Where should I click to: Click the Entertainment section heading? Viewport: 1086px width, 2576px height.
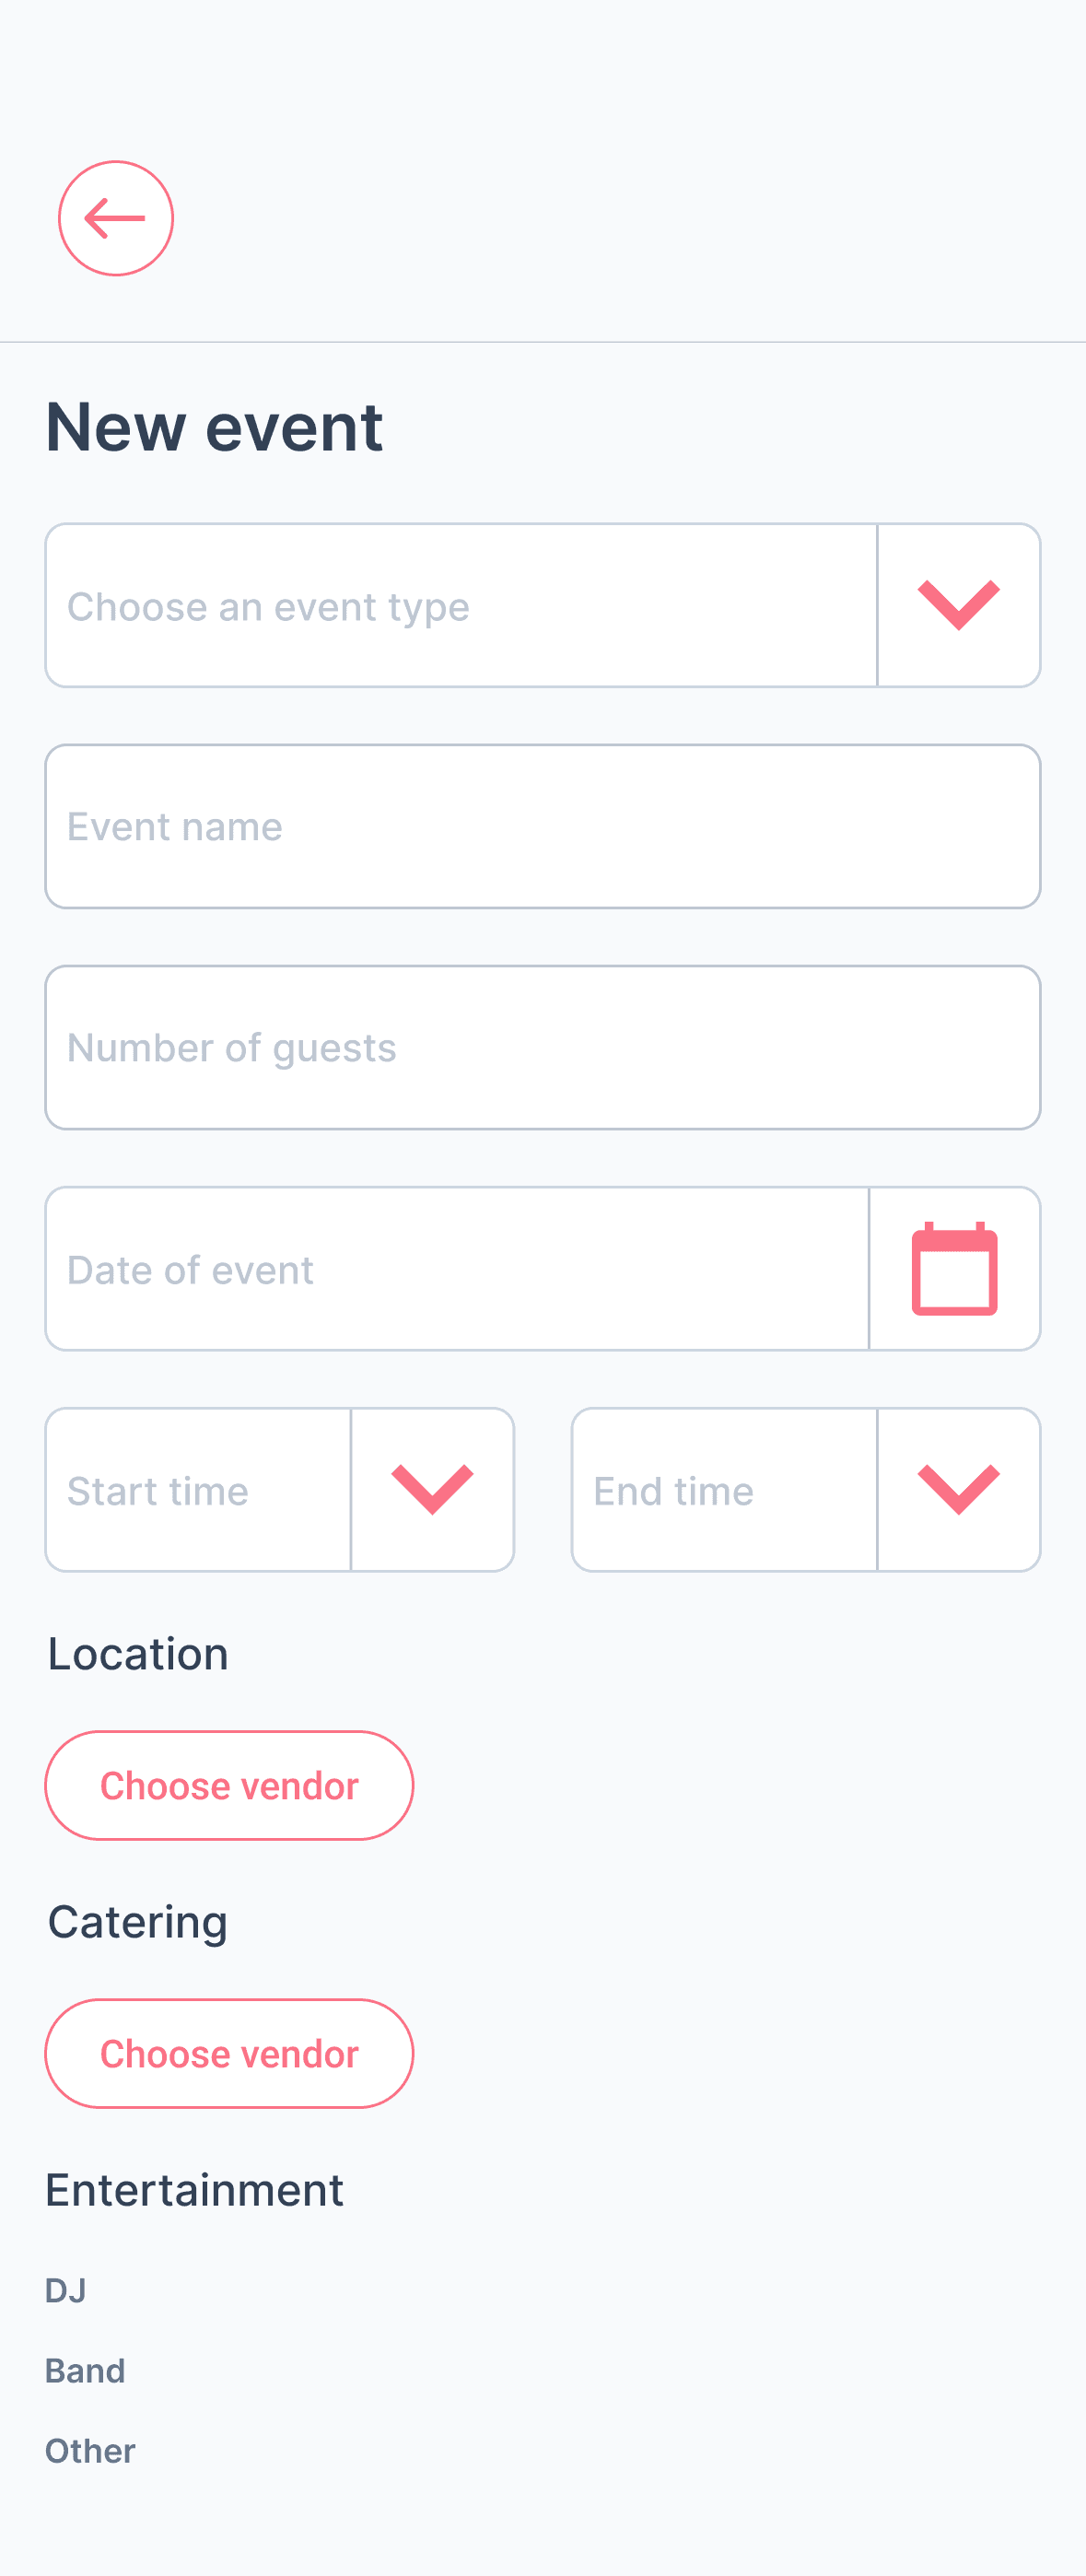pos(195,2190)
